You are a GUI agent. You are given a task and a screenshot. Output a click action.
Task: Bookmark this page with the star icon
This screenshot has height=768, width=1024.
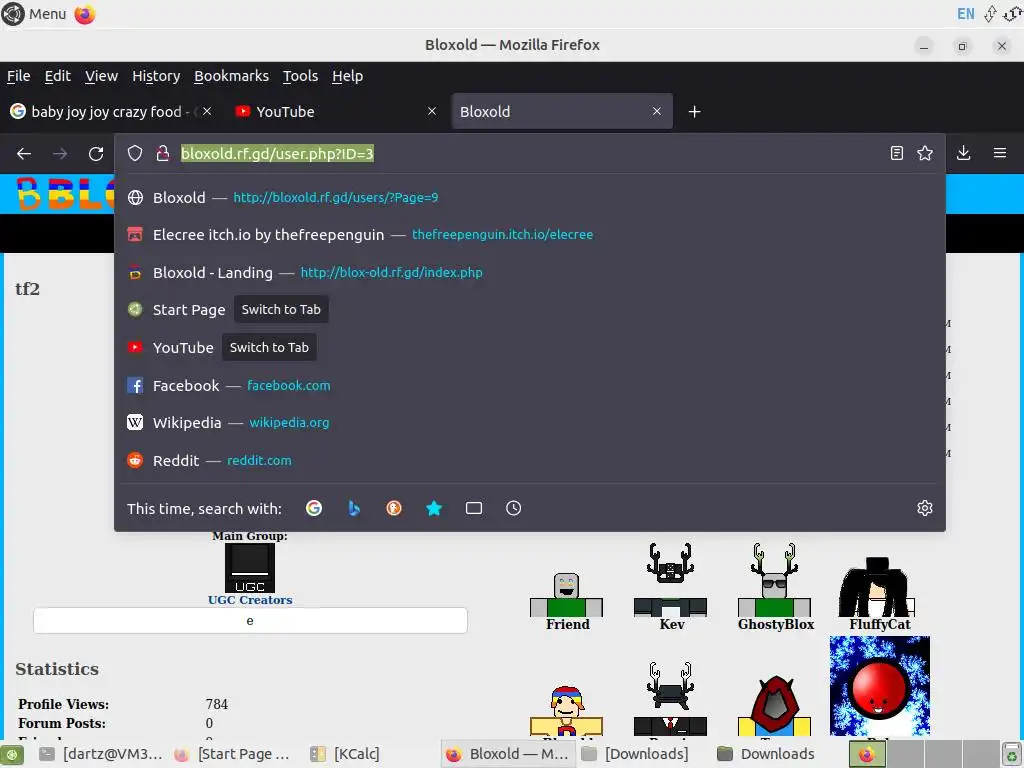point(925,153)
